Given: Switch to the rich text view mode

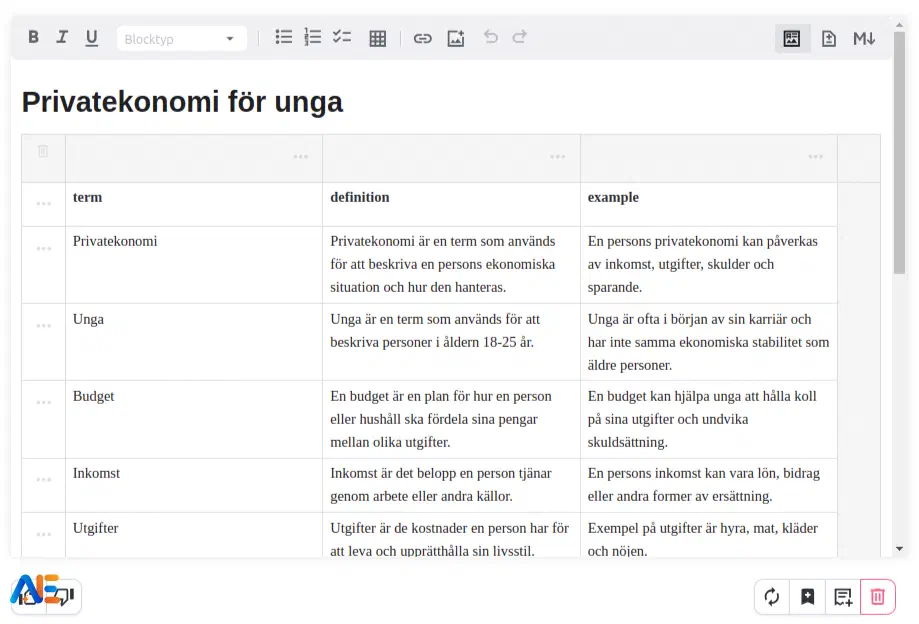Looking at the screenshot, I should [792, 39].
